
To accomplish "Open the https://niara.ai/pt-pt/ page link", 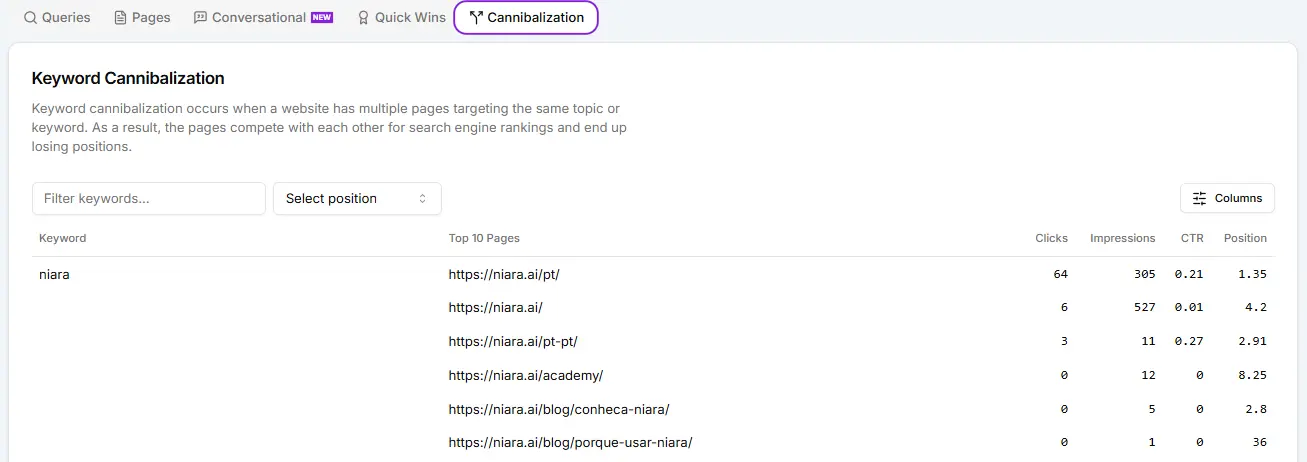I will [514, 341].
